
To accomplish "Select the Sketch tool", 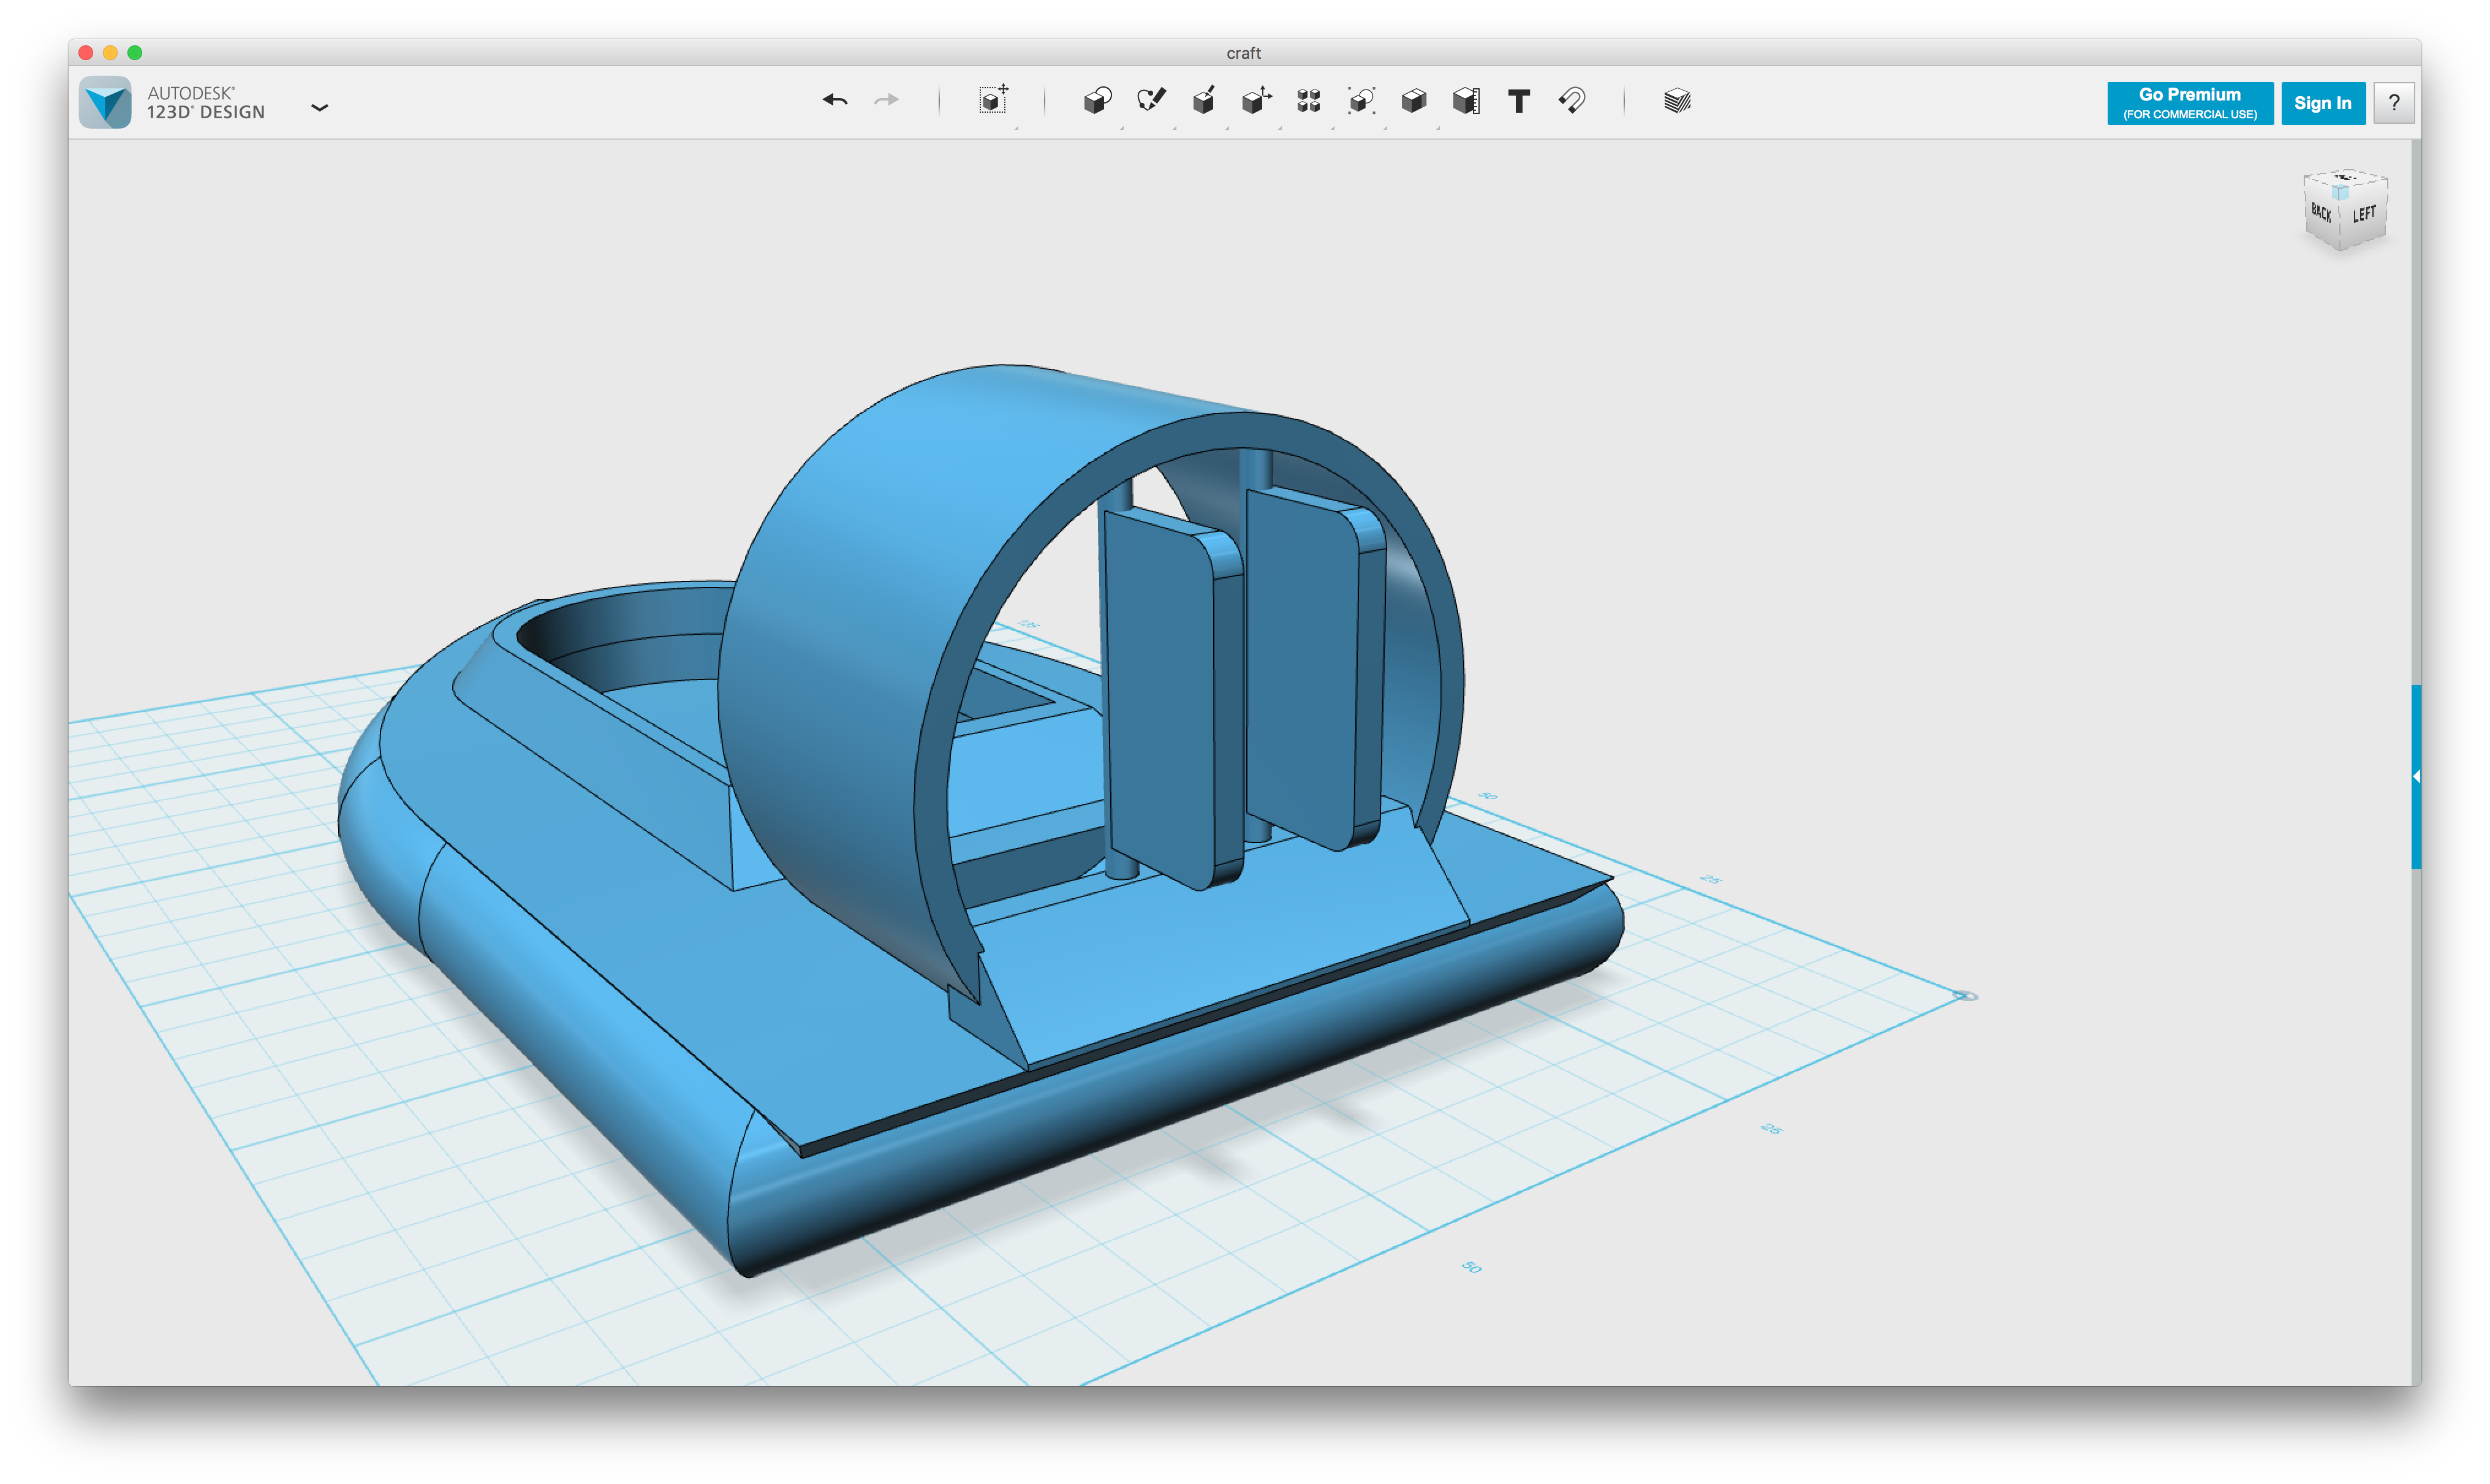I will pos(1151,100).
